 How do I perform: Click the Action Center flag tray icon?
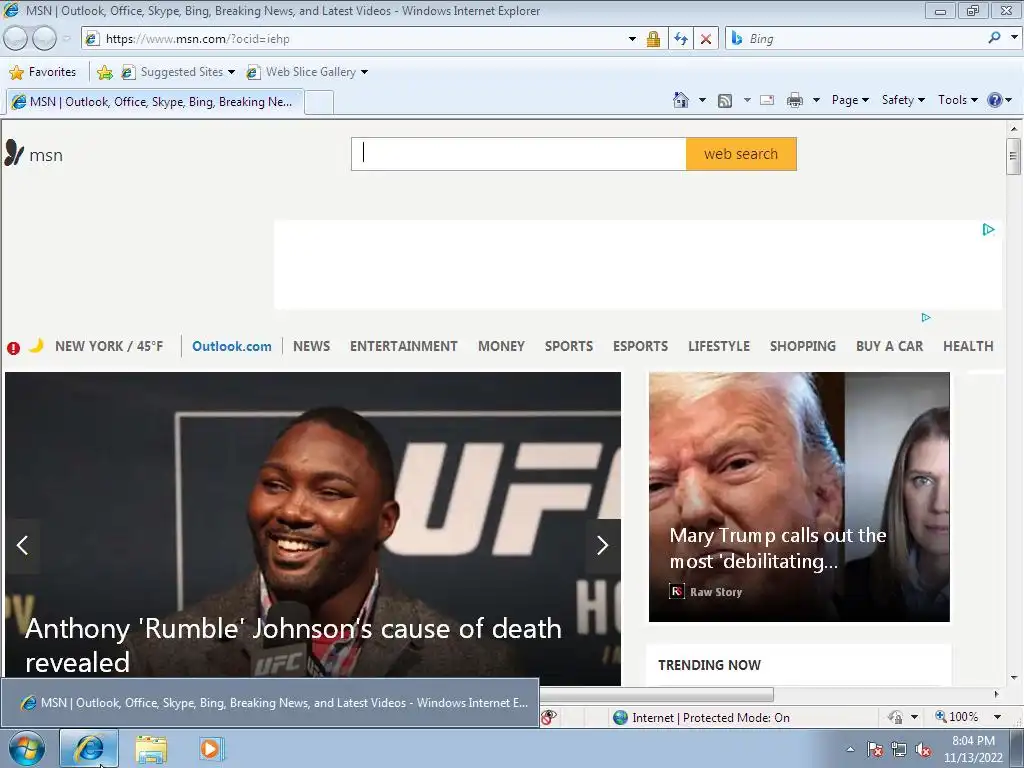(x=874, y=750)
